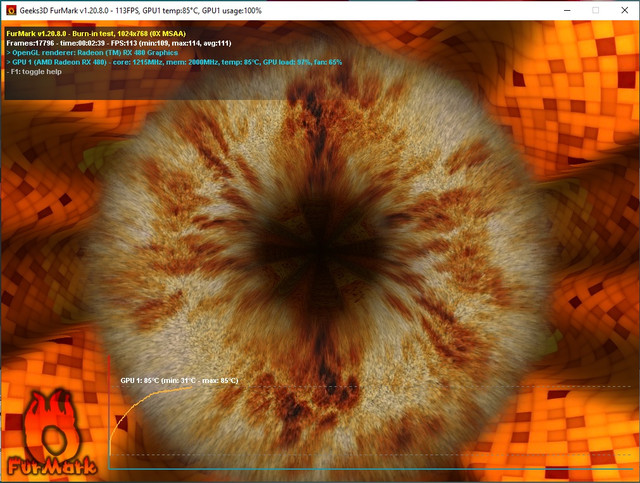640x483 pixels.
Task: Maximize the FurMark window
Action: point(596,10)
